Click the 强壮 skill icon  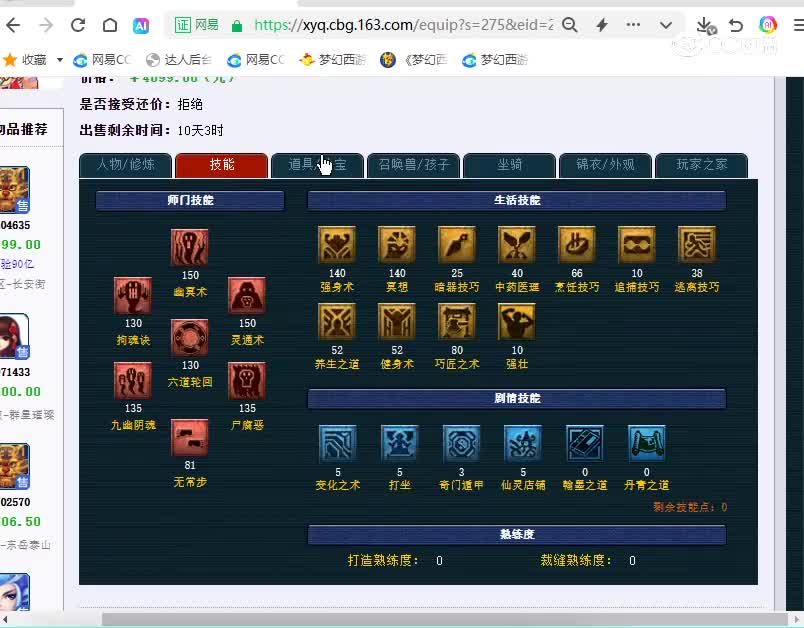click(x=517, y=321)
